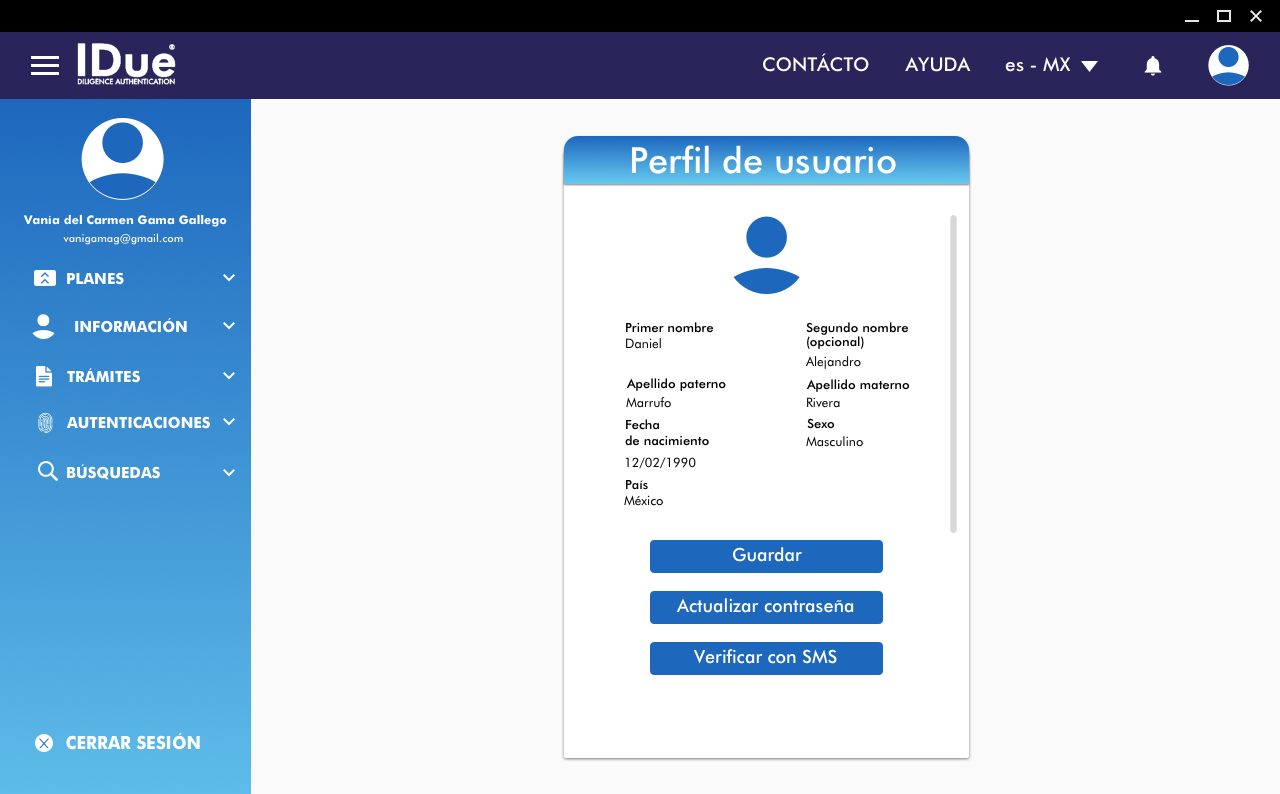
Task: Expand the Trámites section chevron
Action: point(229,376)
